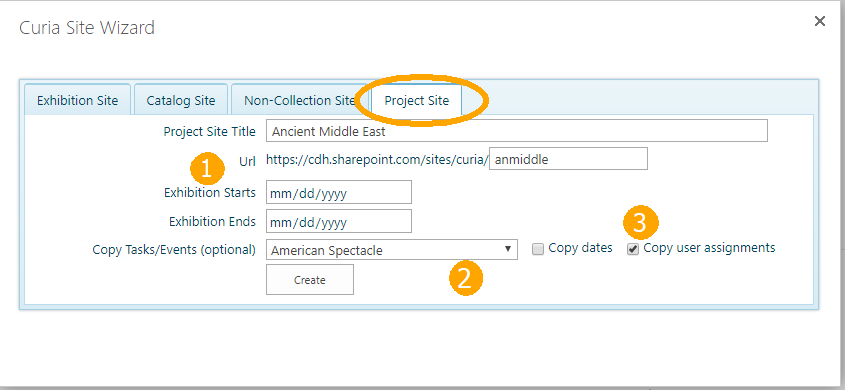This screenshot has width=845, height=390.
Task: Switch to the Exhibition Site tab
Action: (x=78, y=100)
